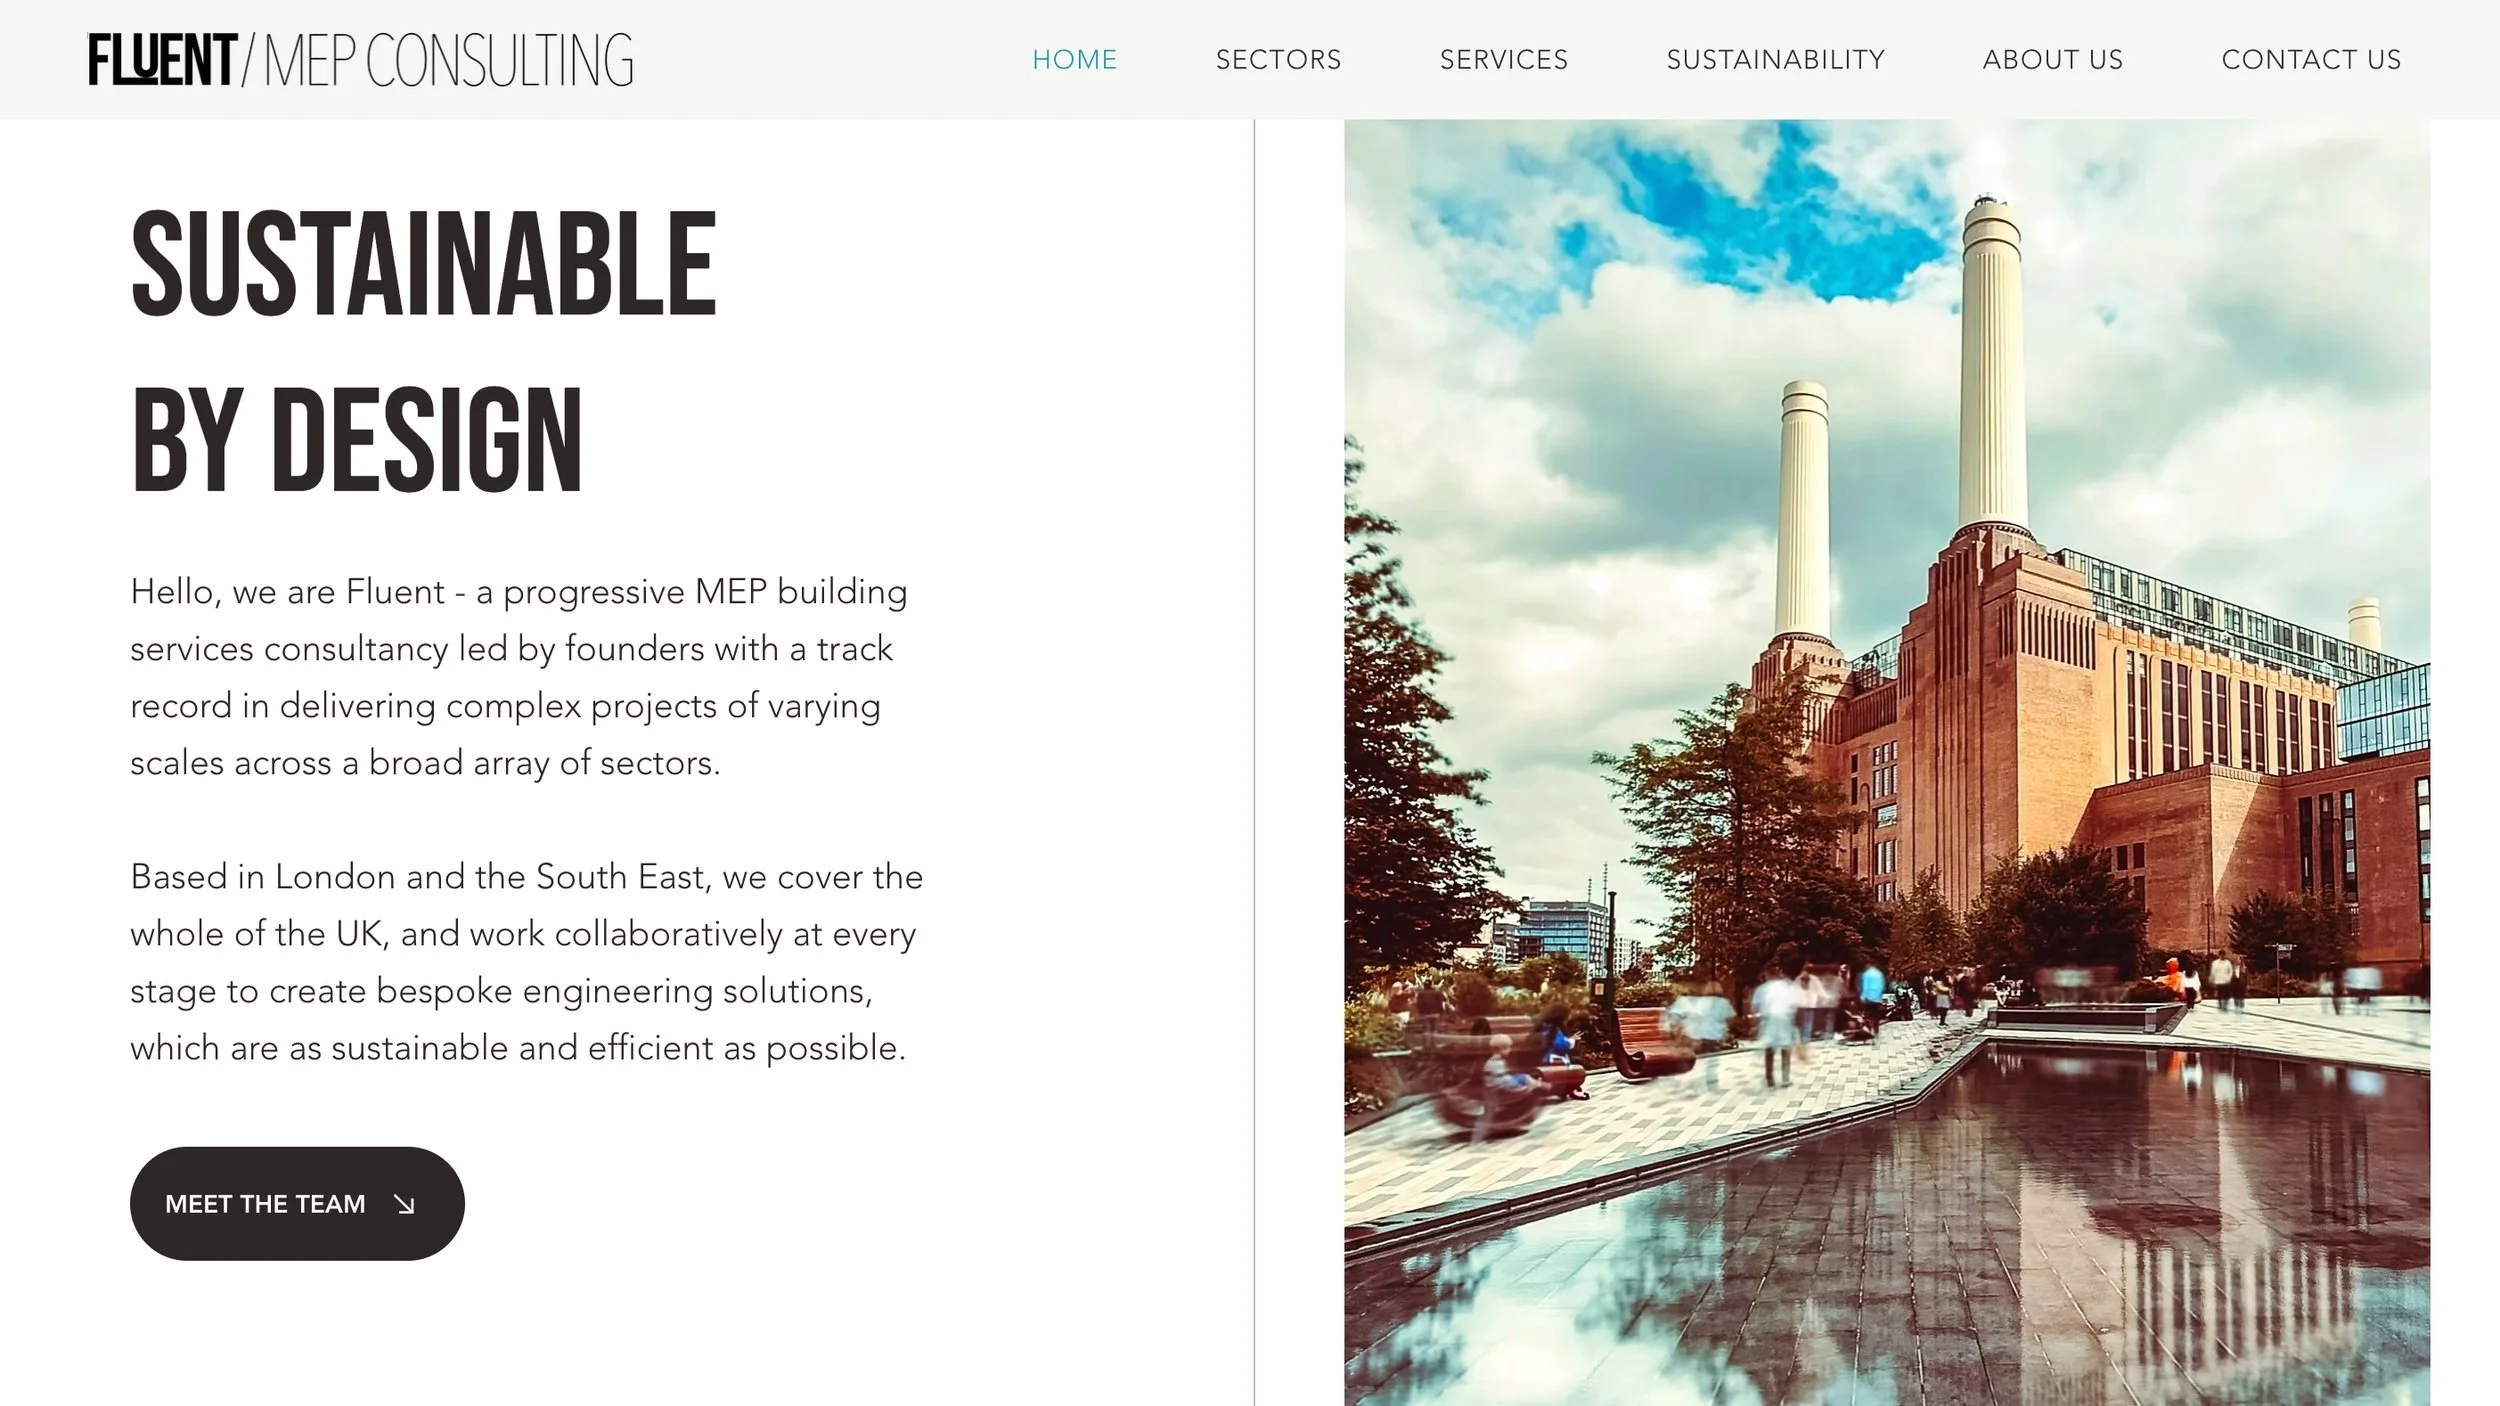Go to the SECTORS page
This screenshot has height=1406, width=2500.
(x=1278, y=60)
